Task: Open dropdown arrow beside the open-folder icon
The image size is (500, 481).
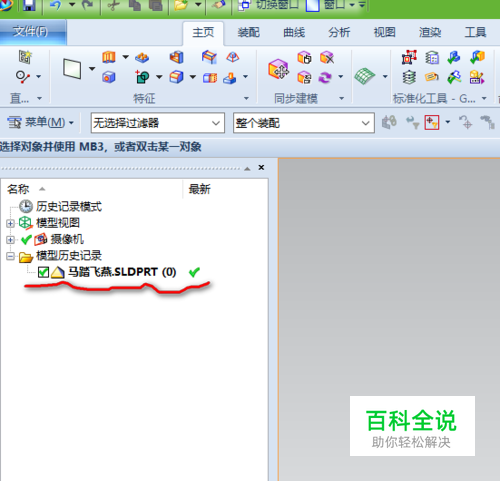Action: (x=198, y=5)
